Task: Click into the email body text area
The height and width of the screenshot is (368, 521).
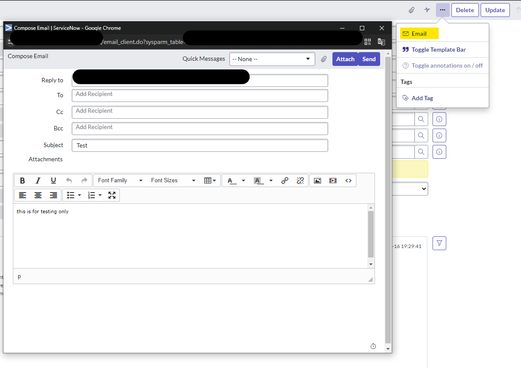Action: pos(191,236)
